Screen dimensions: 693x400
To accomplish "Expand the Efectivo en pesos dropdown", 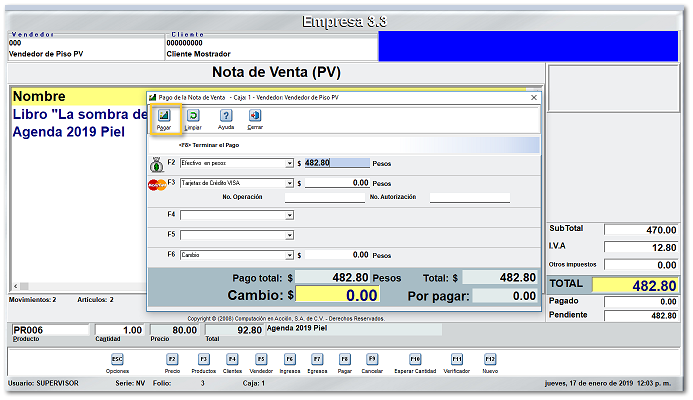I will pos(289,162).
